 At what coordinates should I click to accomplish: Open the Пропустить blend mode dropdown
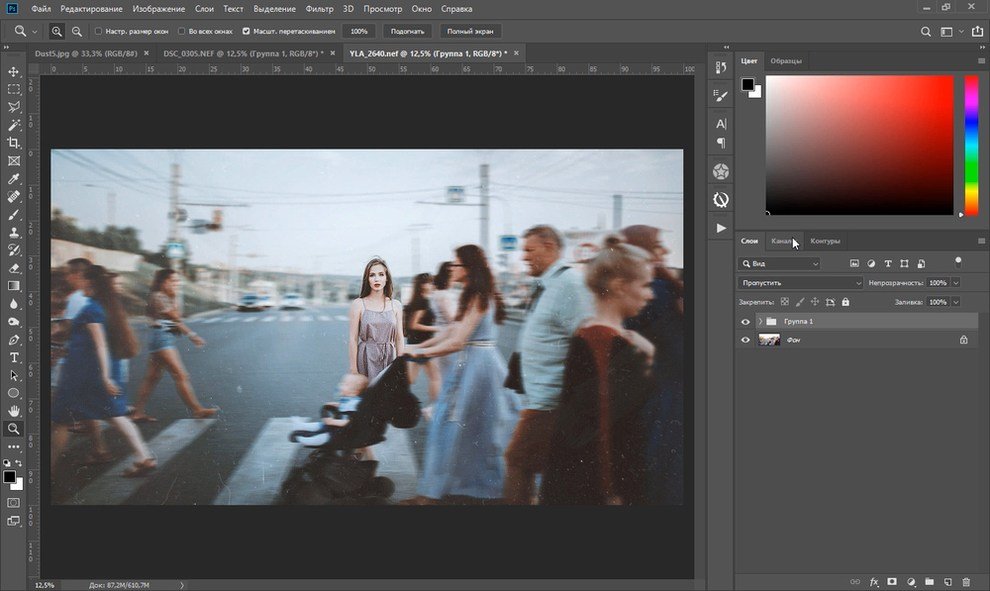(x=800, y=283)
